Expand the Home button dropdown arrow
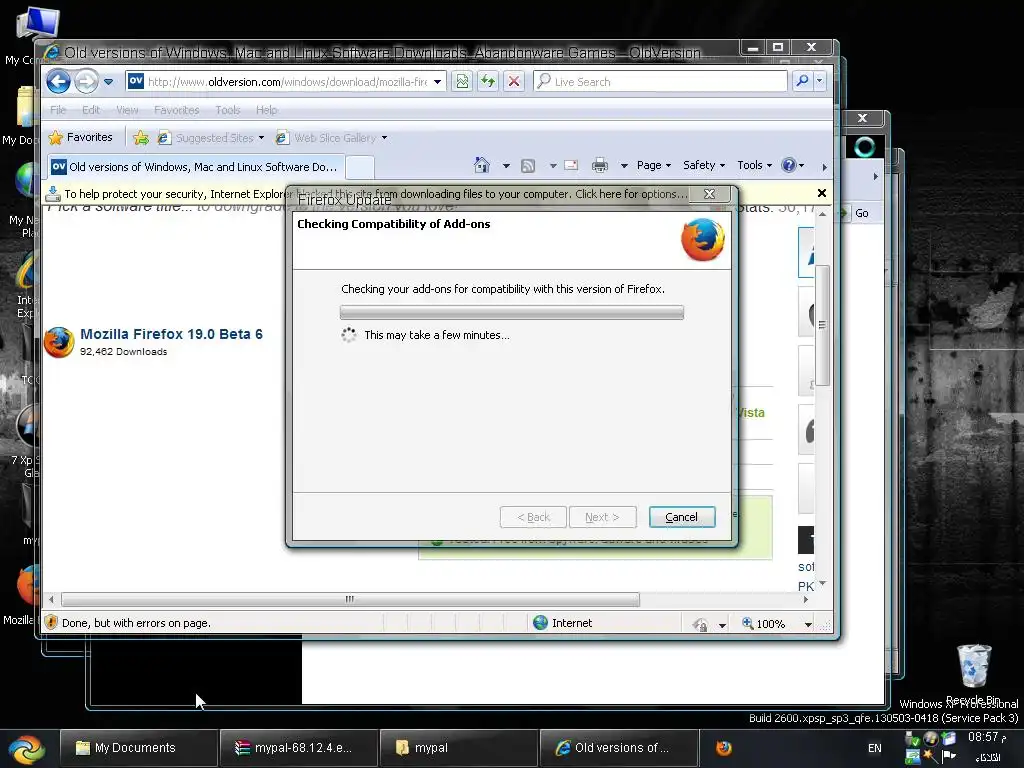This screenshot has height=768, width=1024. [506, 166]
